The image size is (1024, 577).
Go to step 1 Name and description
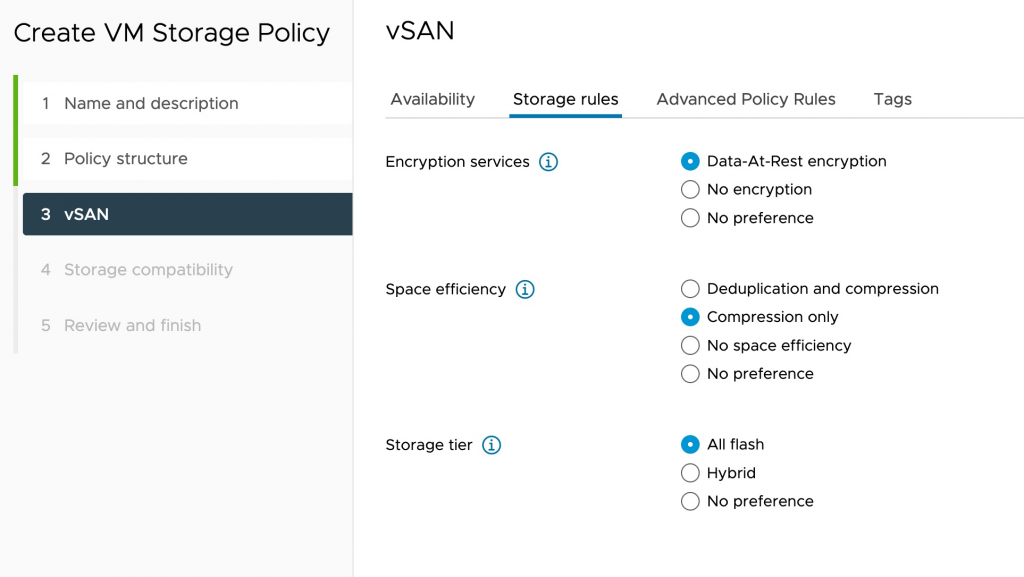[151, 104]
